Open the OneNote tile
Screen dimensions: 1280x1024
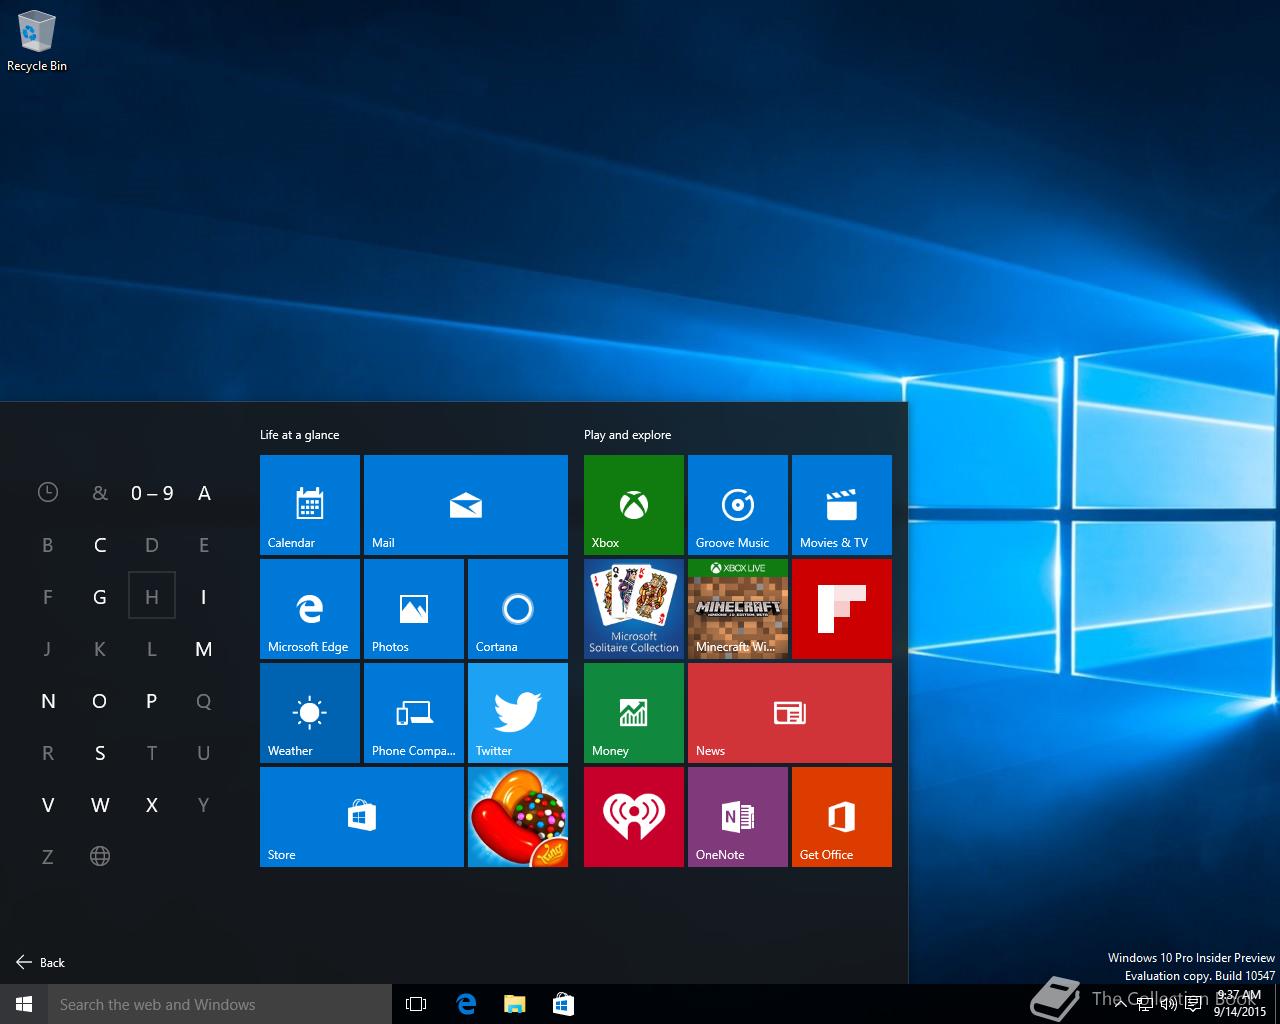coord(738,817)
